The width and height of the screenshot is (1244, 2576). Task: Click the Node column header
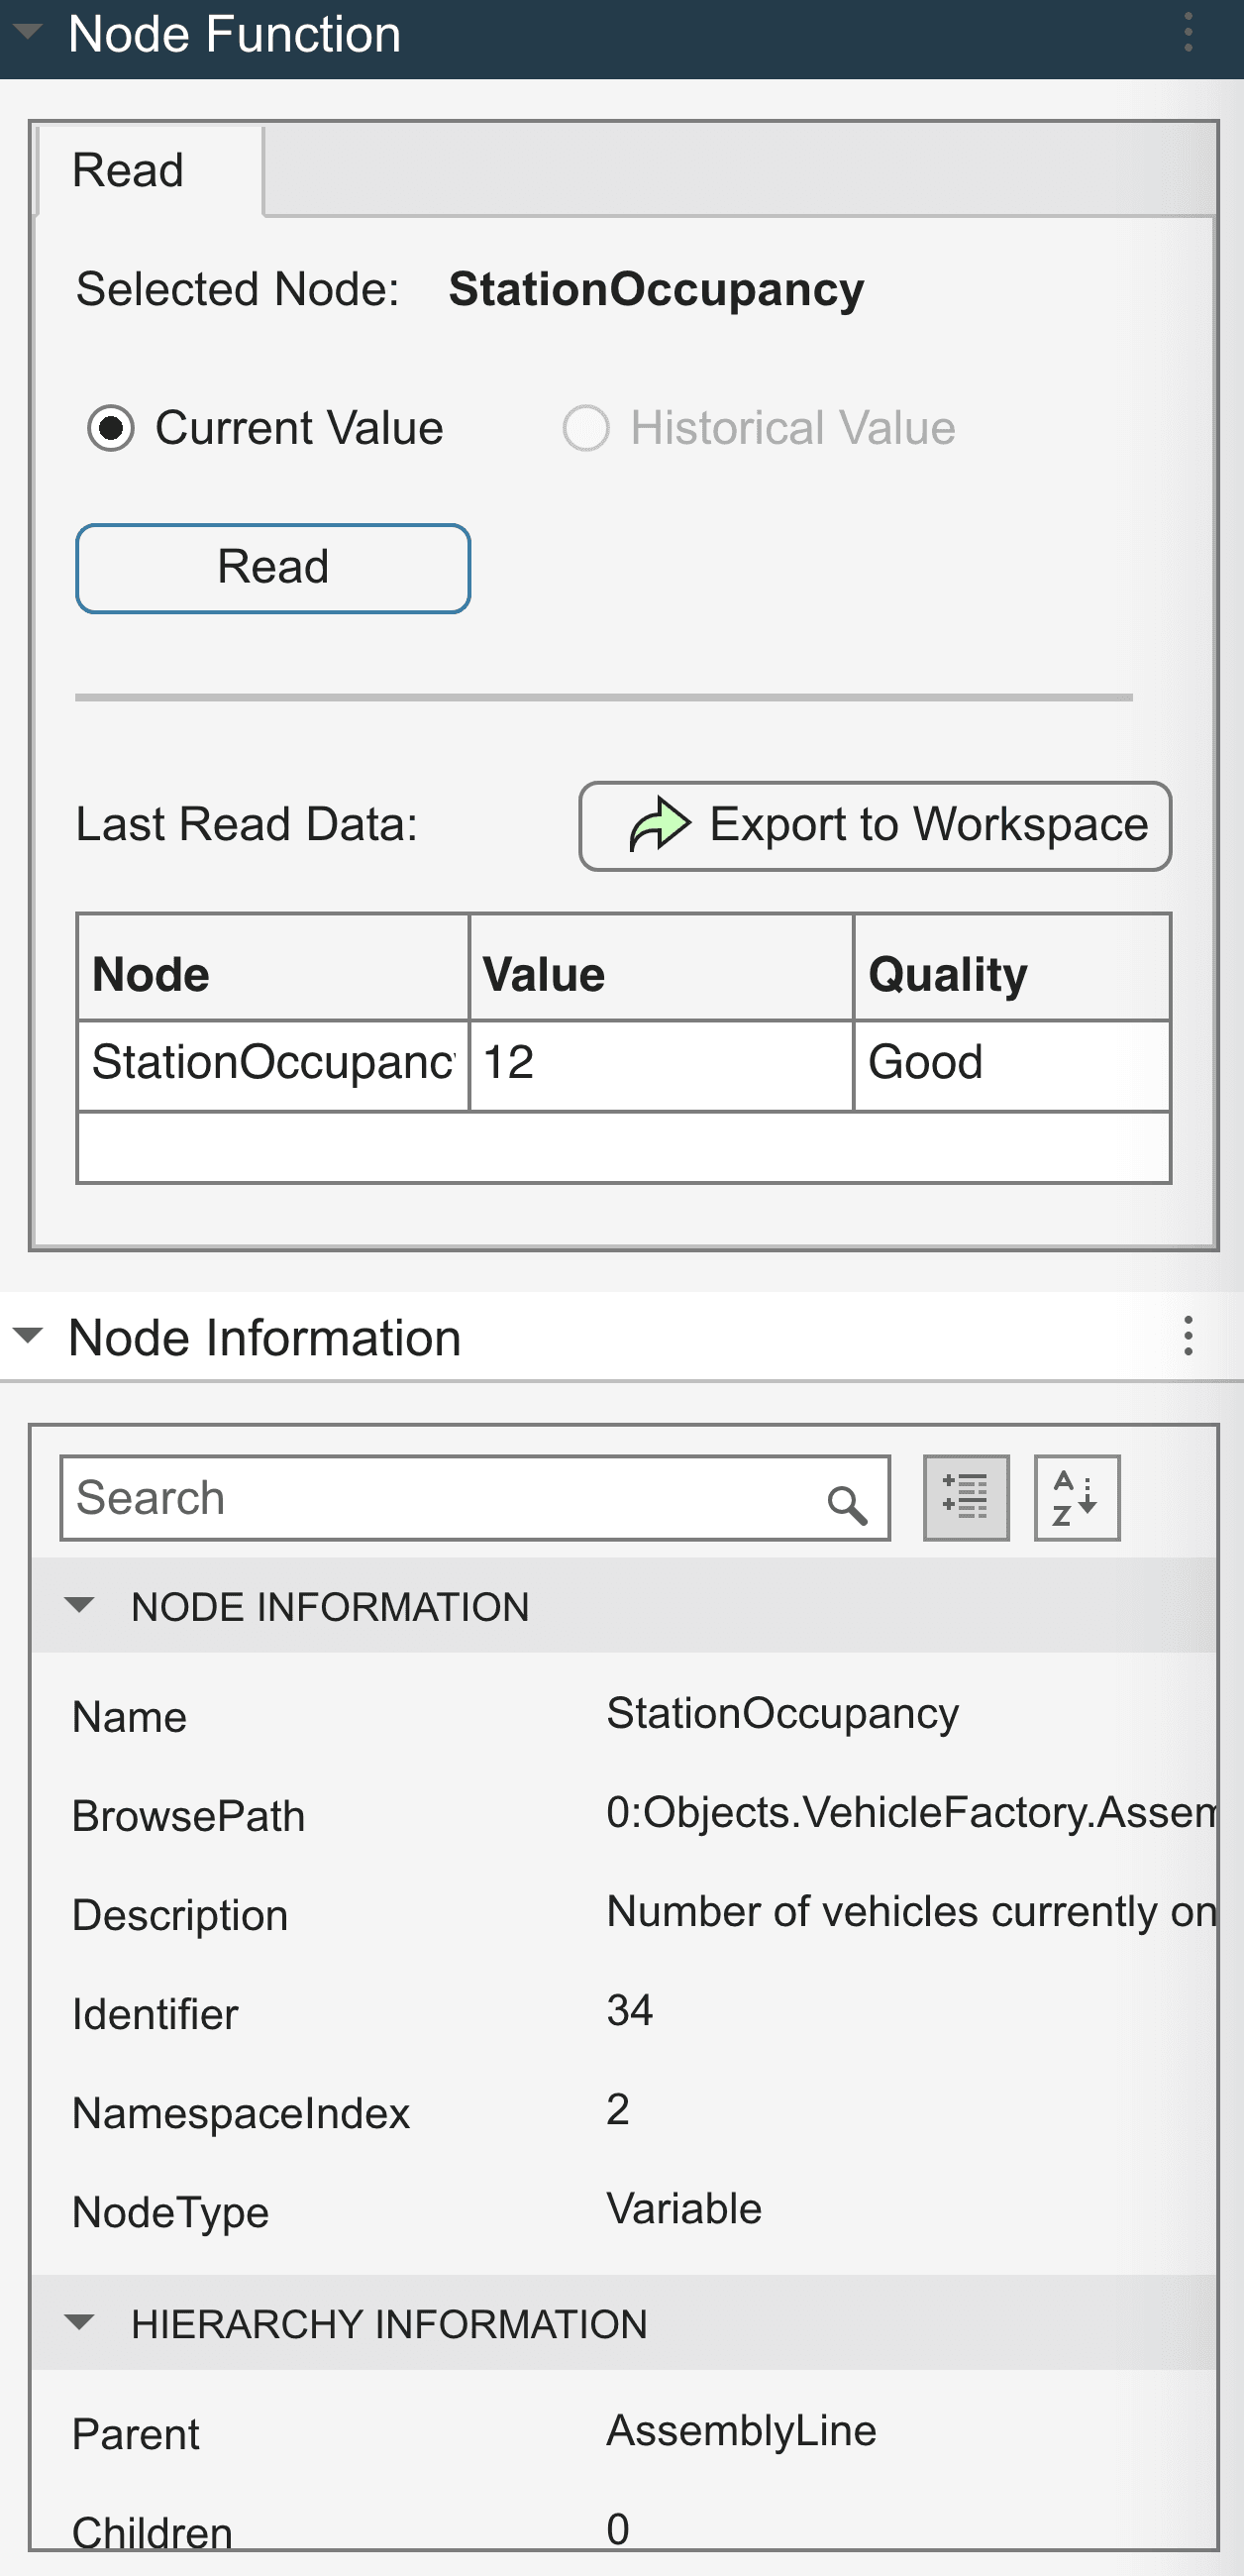tap(273, 968)
